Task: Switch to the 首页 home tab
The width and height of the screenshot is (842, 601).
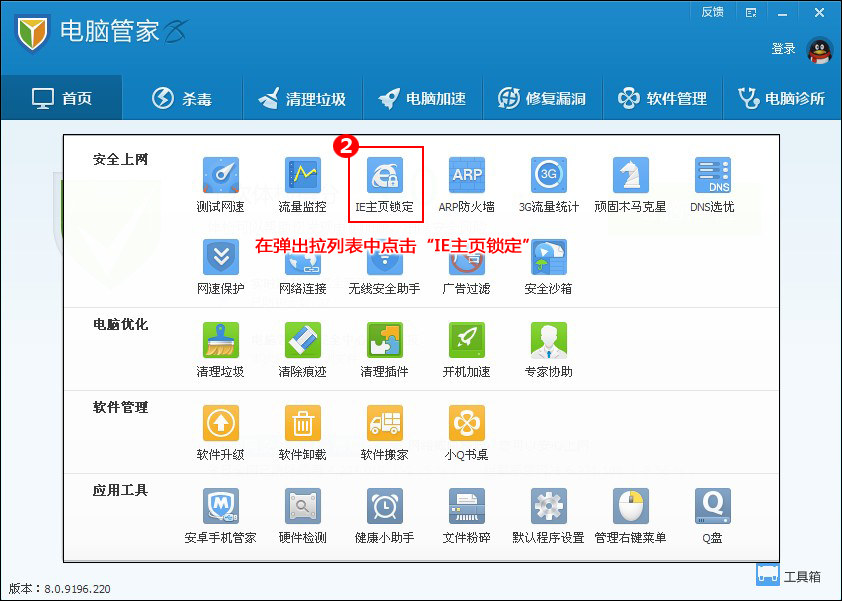Action: (62, 98)
